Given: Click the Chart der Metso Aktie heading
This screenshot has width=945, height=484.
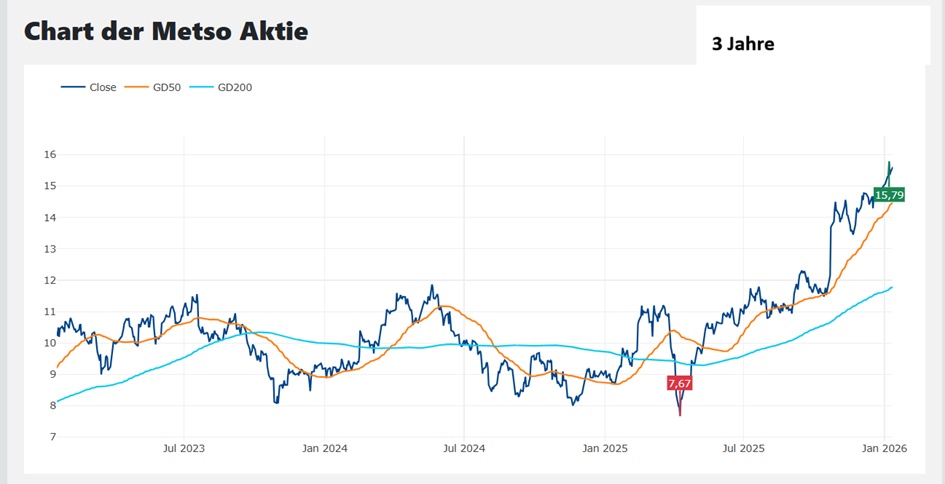Looking at the screenshot, I should 166,31.
